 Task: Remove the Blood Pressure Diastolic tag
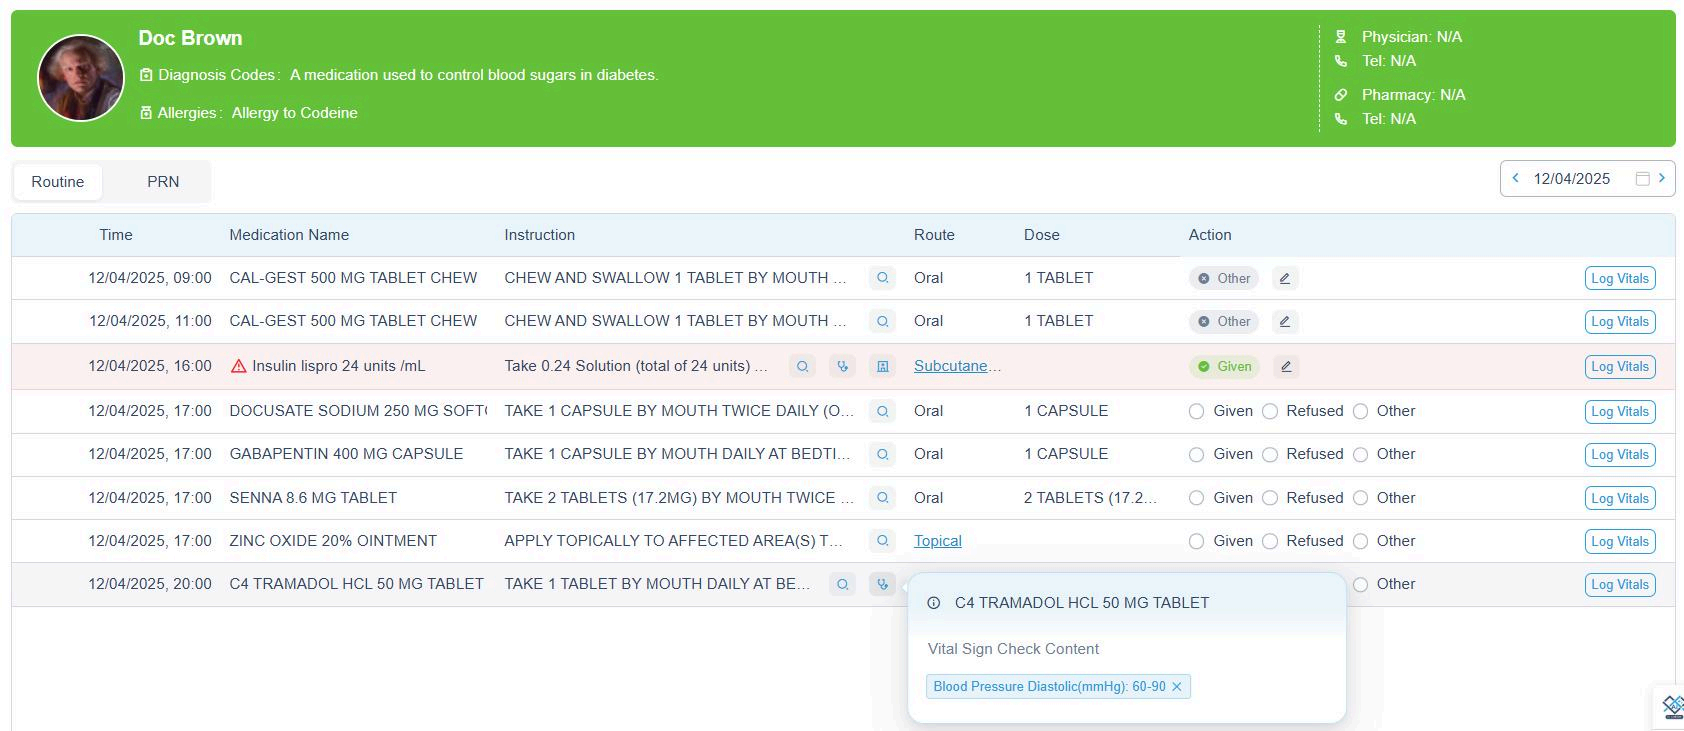[x=1177, y=687]
